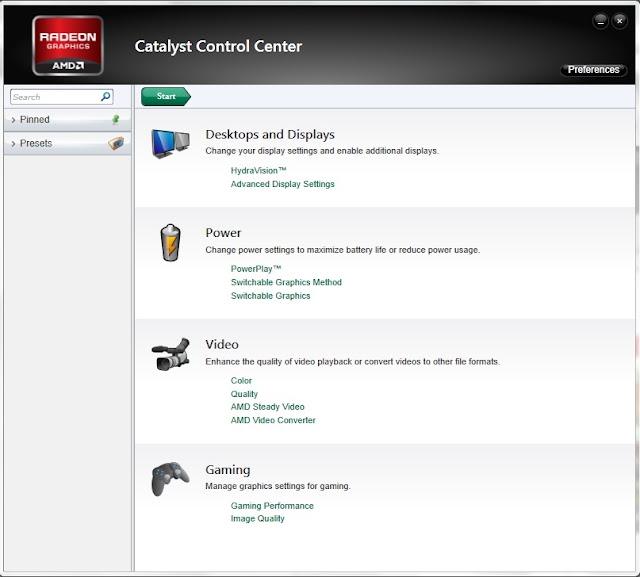Open AMD Steady Video
The height and width of the screenshot is (577, 640).
click(x=267, y=407)
